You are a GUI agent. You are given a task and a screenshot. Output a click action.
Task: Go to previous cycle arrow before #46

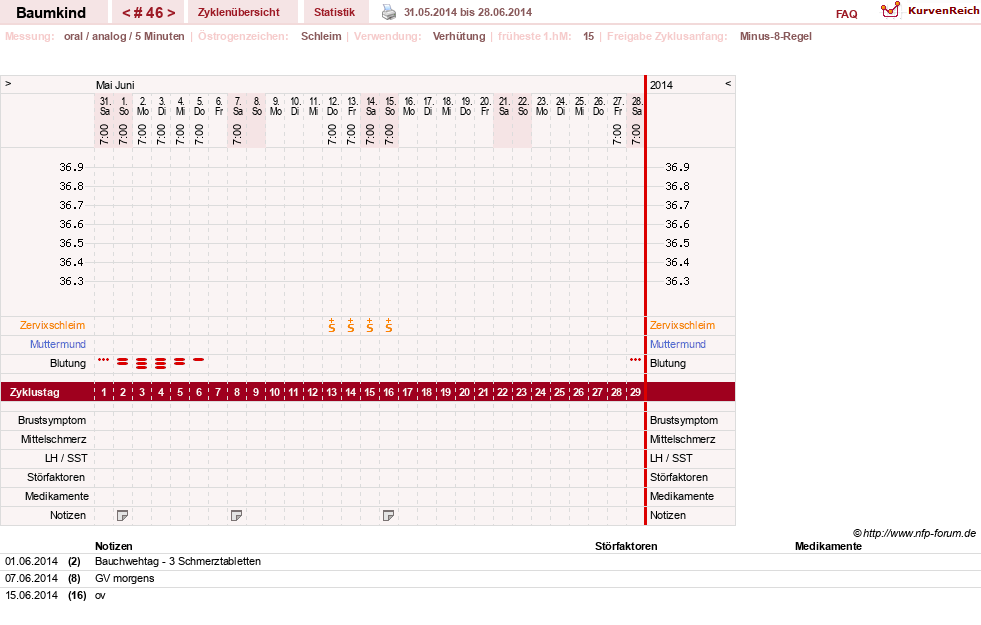click(x=126, y=13)
